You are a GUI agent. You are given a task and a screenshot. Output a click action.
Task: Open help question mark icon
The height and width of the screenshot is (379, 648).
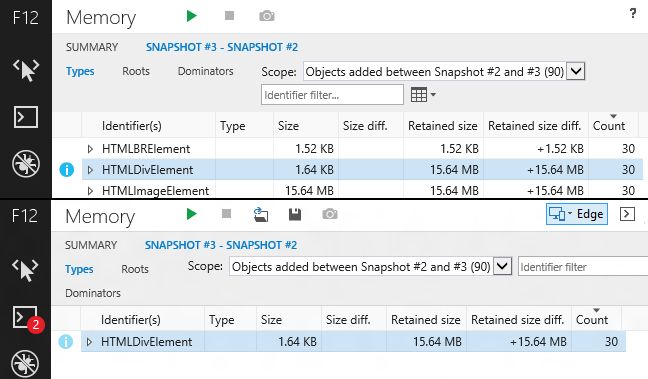point(633,13)
